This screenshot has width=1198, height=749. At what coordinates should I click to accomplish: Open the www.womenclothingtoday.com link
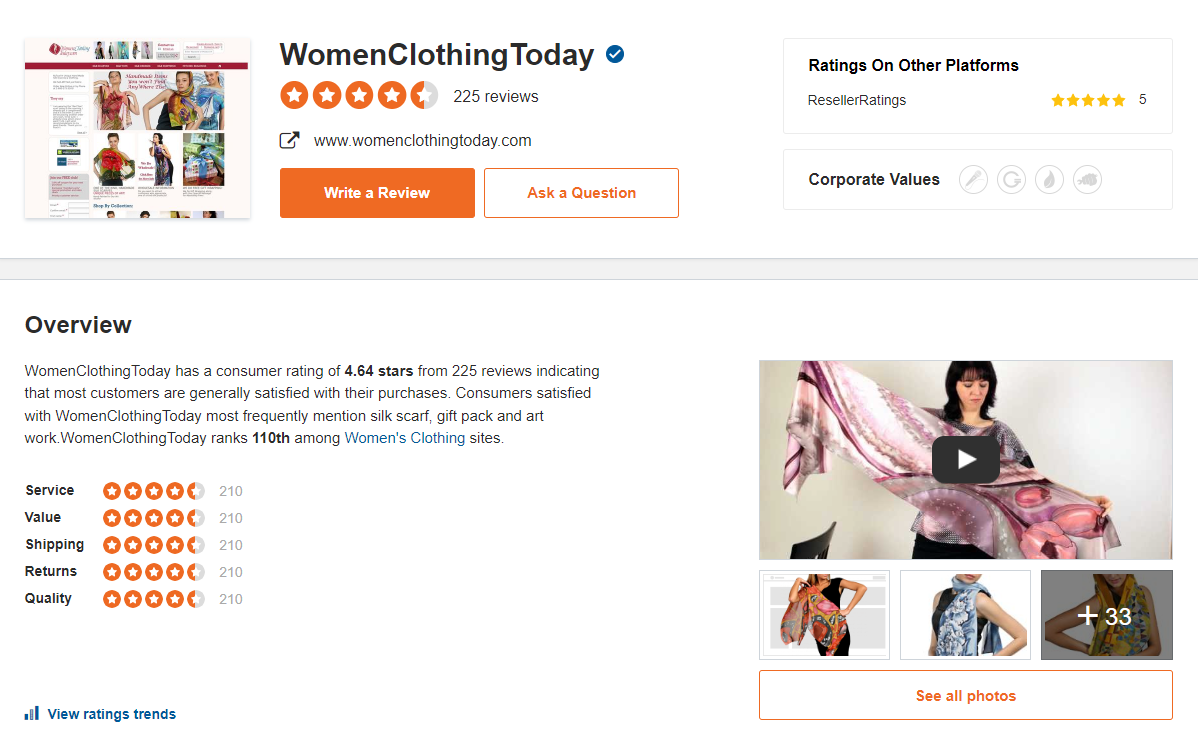click(x=422, y=141)
